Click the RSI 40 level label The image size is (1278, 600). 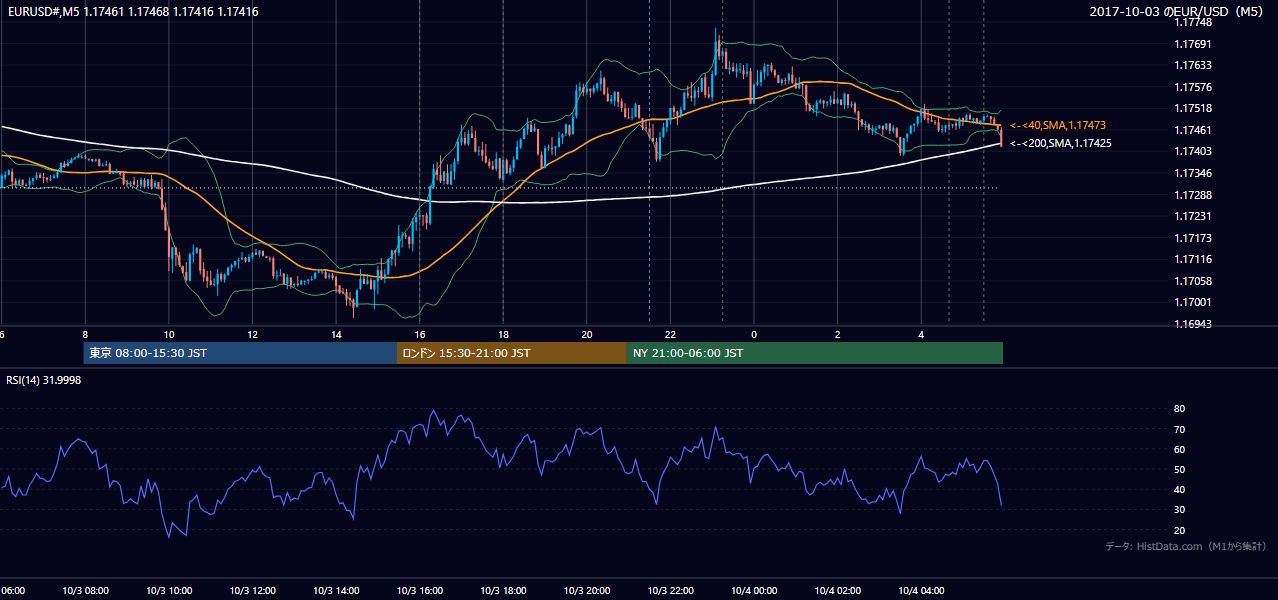1179,489
